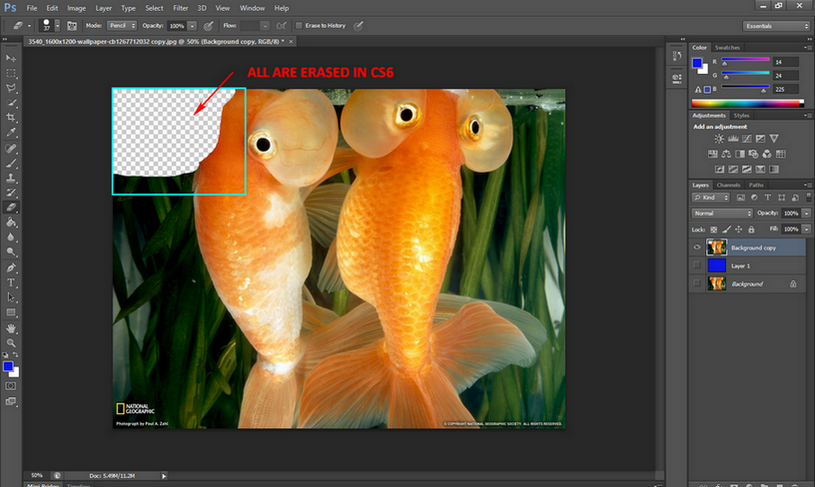Click the foreground color swatch in Color panel
This screenshot has height=487, width=815.
[697, 63]
